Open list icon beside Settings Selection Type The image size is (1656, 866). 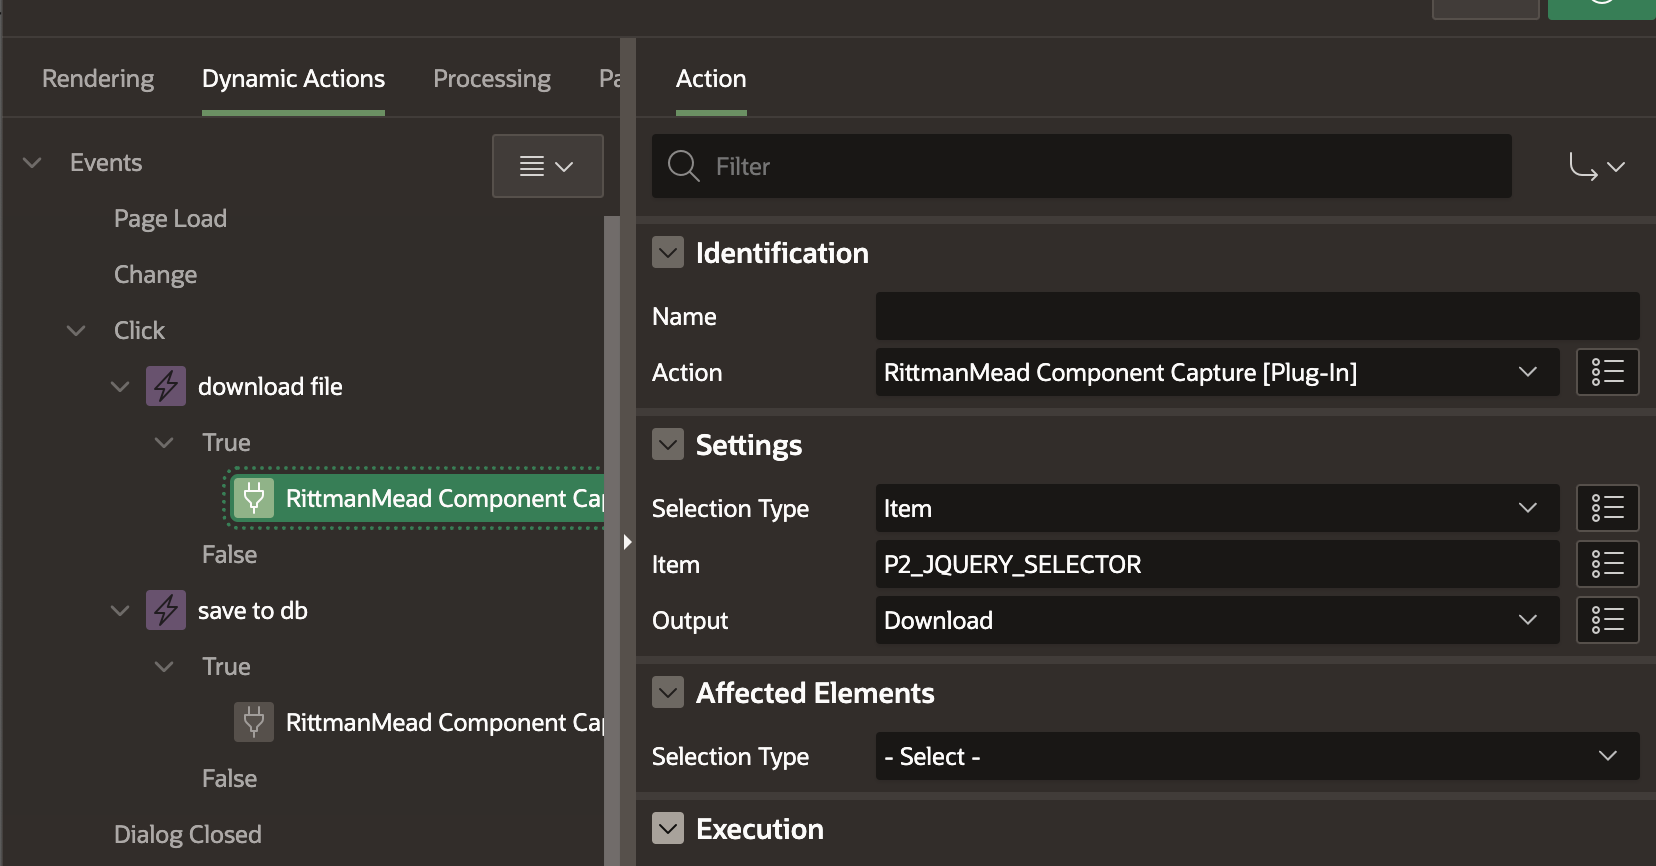(1608, 508)
